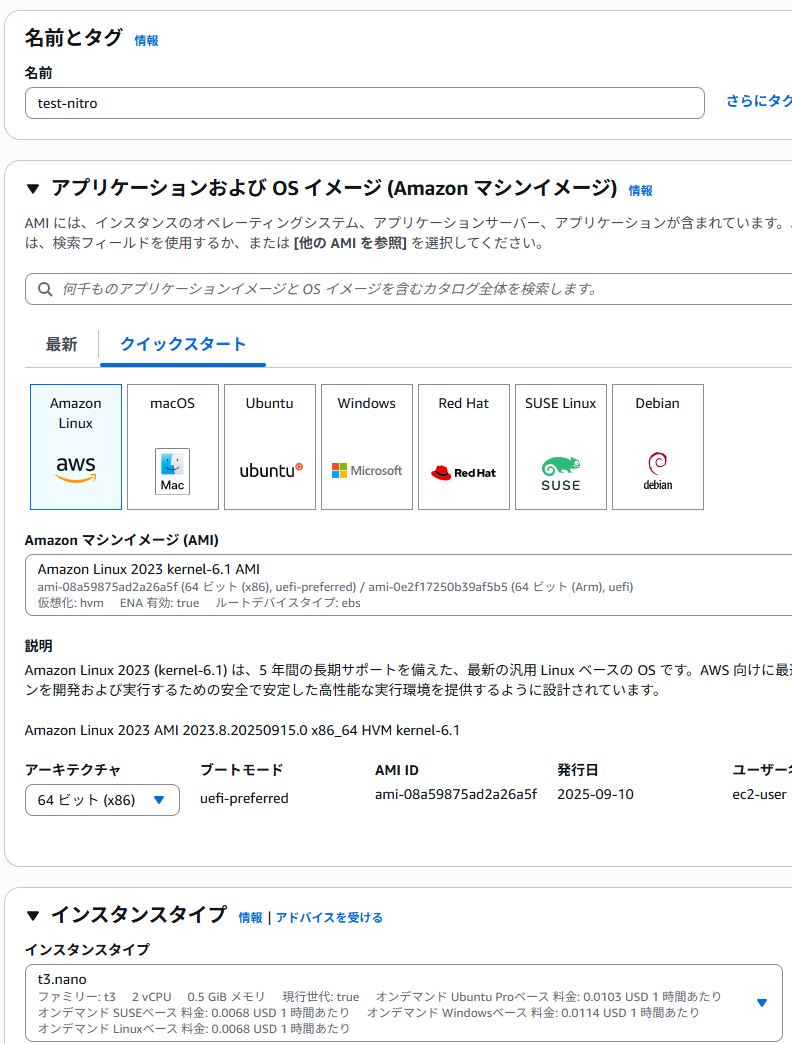Open 情報 link next to 名前とタグ
The image size is (792, 1044).
(x=146, y=41)
